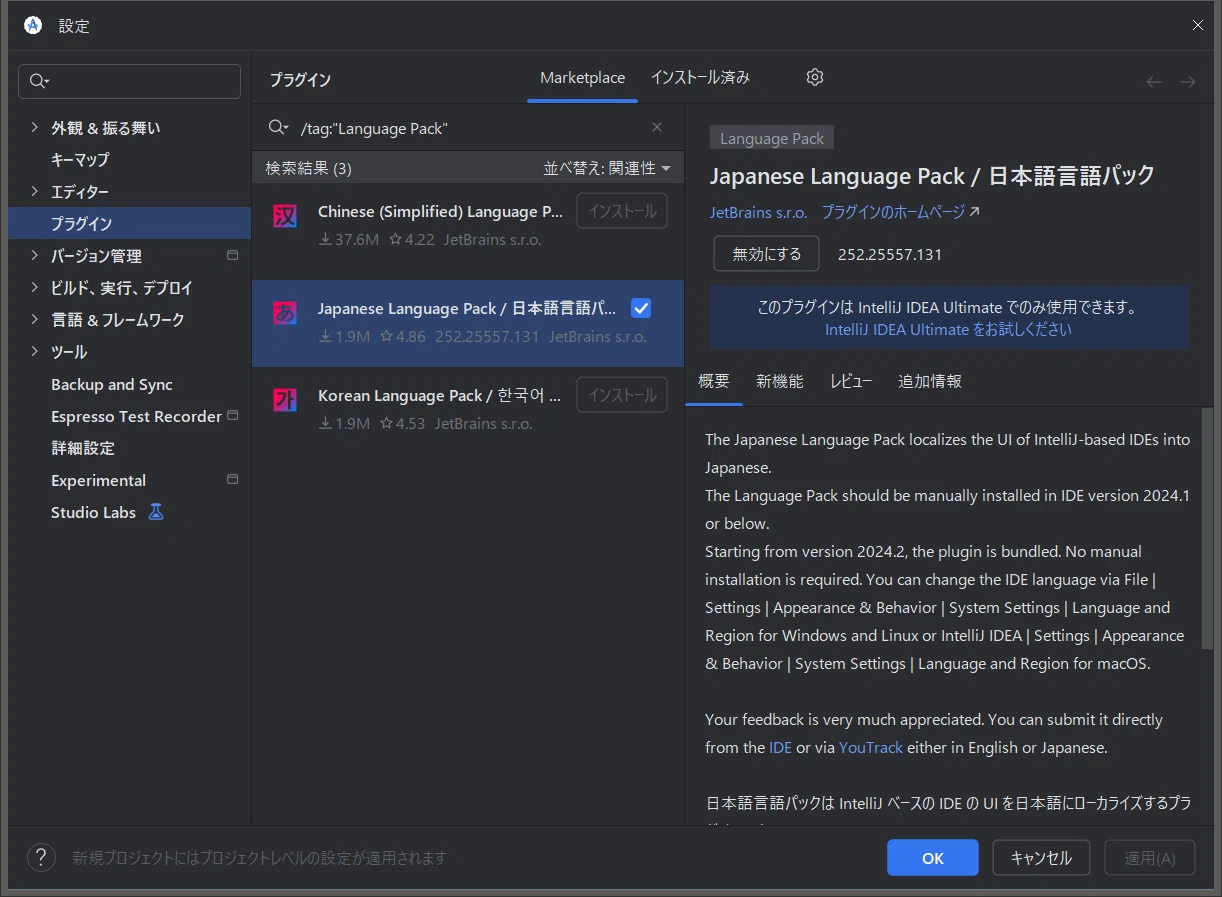
Task: Expand the エディター section
Action: (x=34, y=191)
